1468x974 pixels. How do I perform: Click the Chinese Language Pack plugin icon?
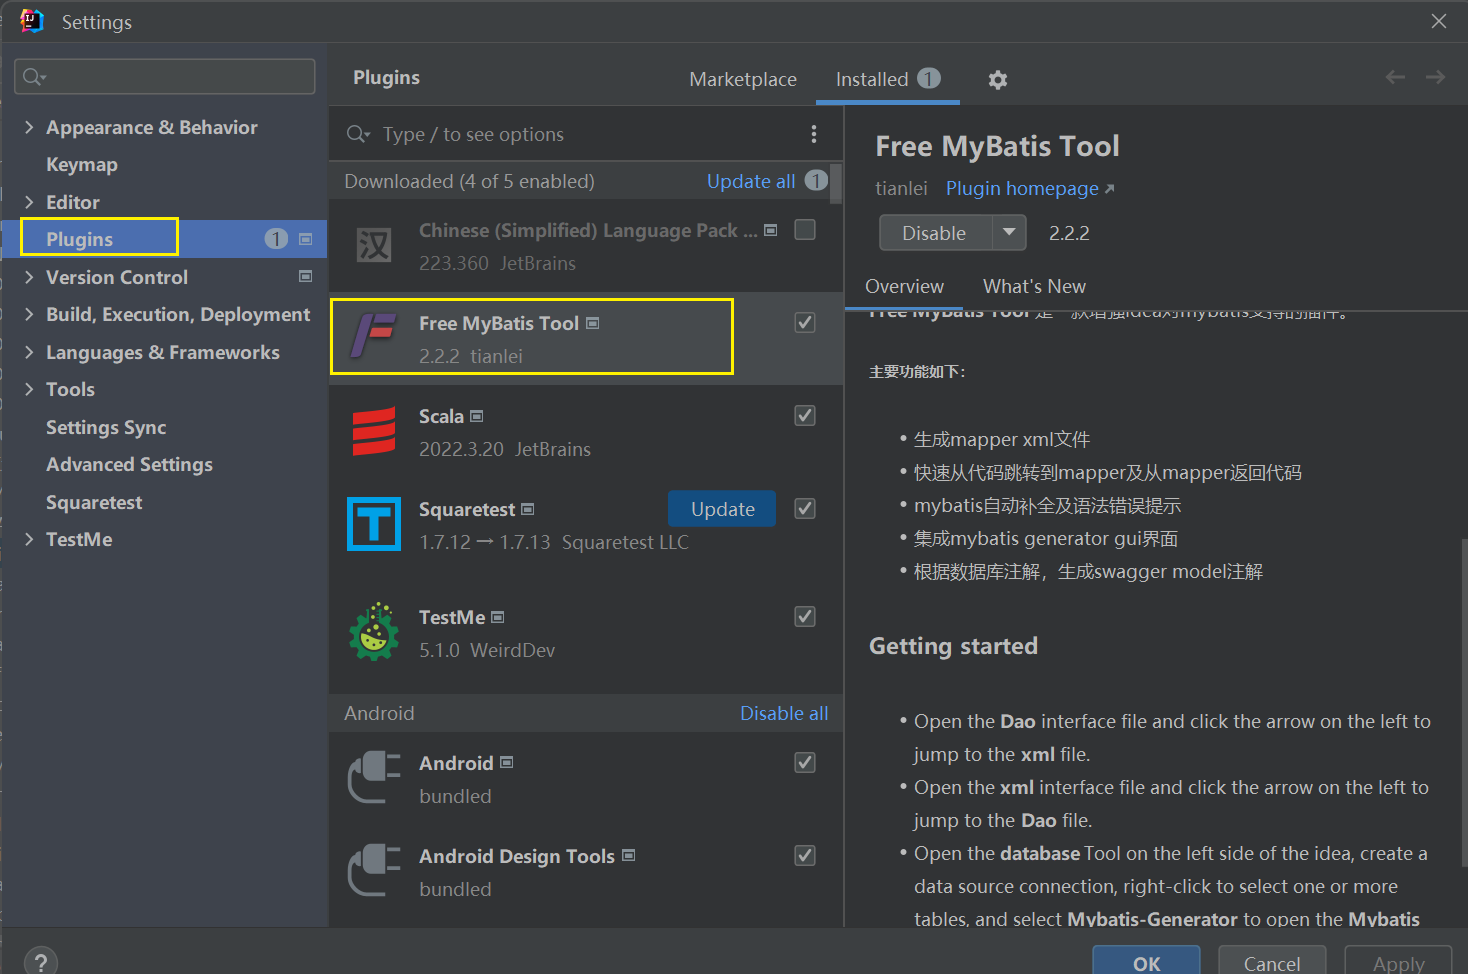tap(374, 245)
